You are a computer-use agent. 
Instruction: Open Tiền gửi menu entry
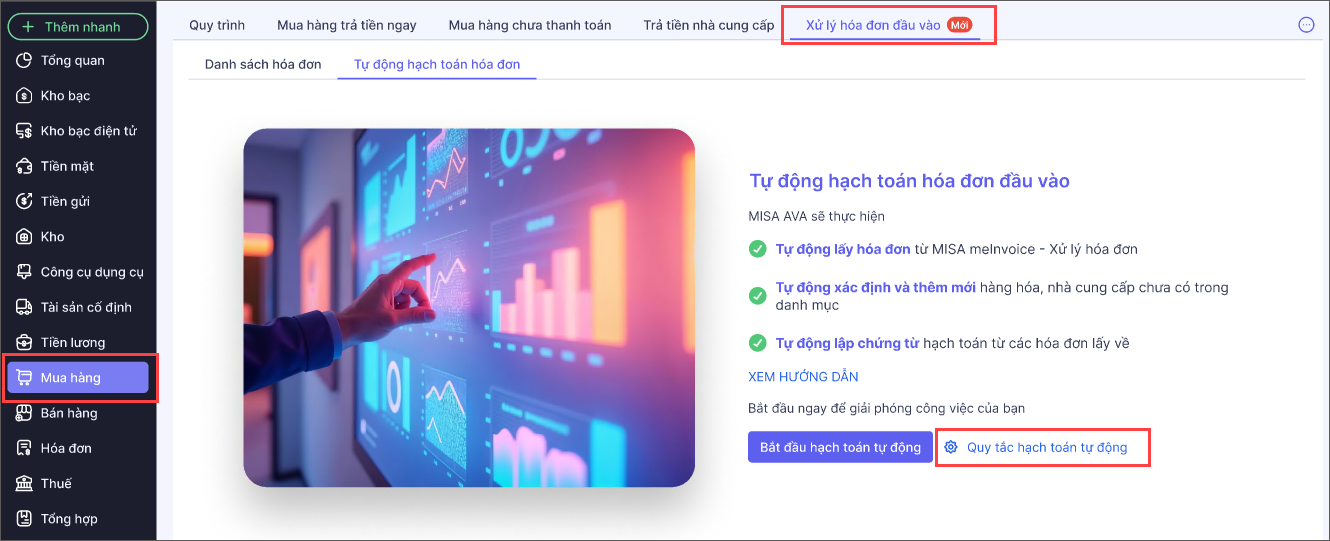[x=78, y=201]
